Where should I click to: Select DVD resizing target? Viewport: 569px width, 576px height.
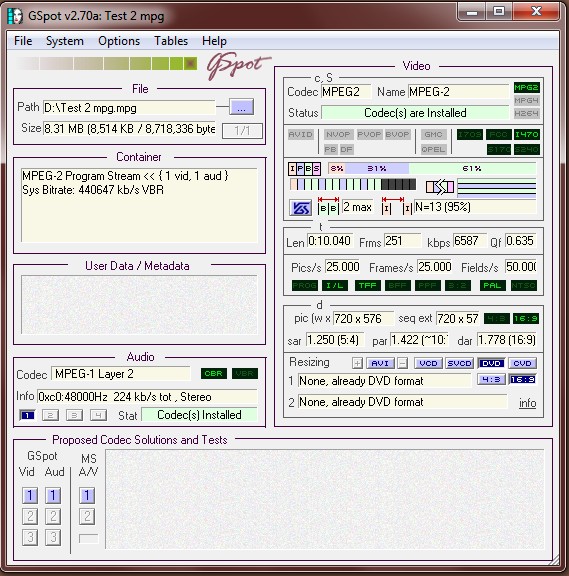[491, 363]
